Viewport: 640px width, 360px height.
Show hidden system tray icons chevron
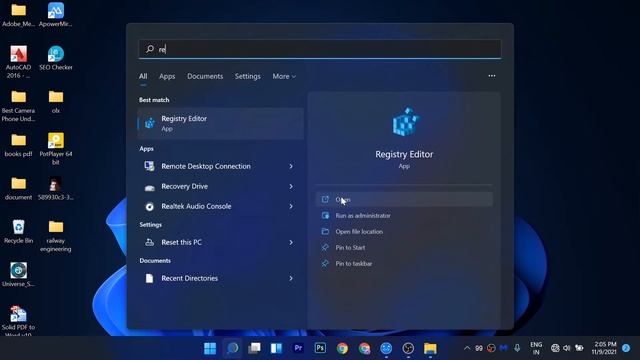point(467,348)
